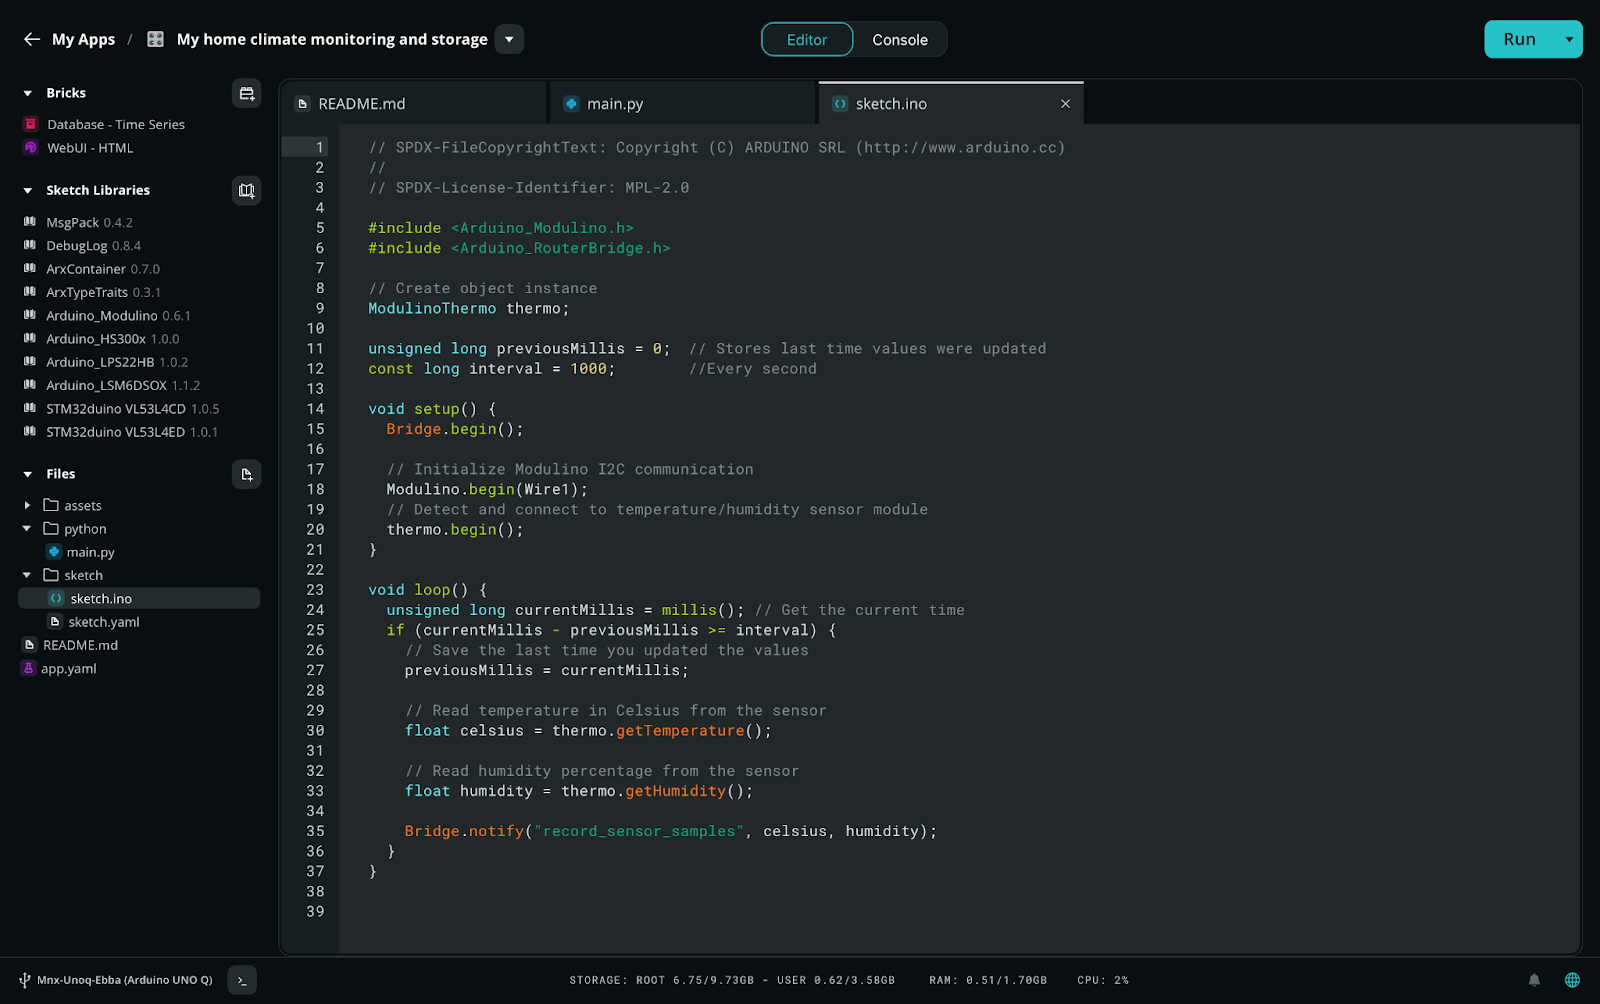Click the MsgPack library book icon
Image resolution: width=1600 pixels, height=1004 pixels.
pos(29,221)
